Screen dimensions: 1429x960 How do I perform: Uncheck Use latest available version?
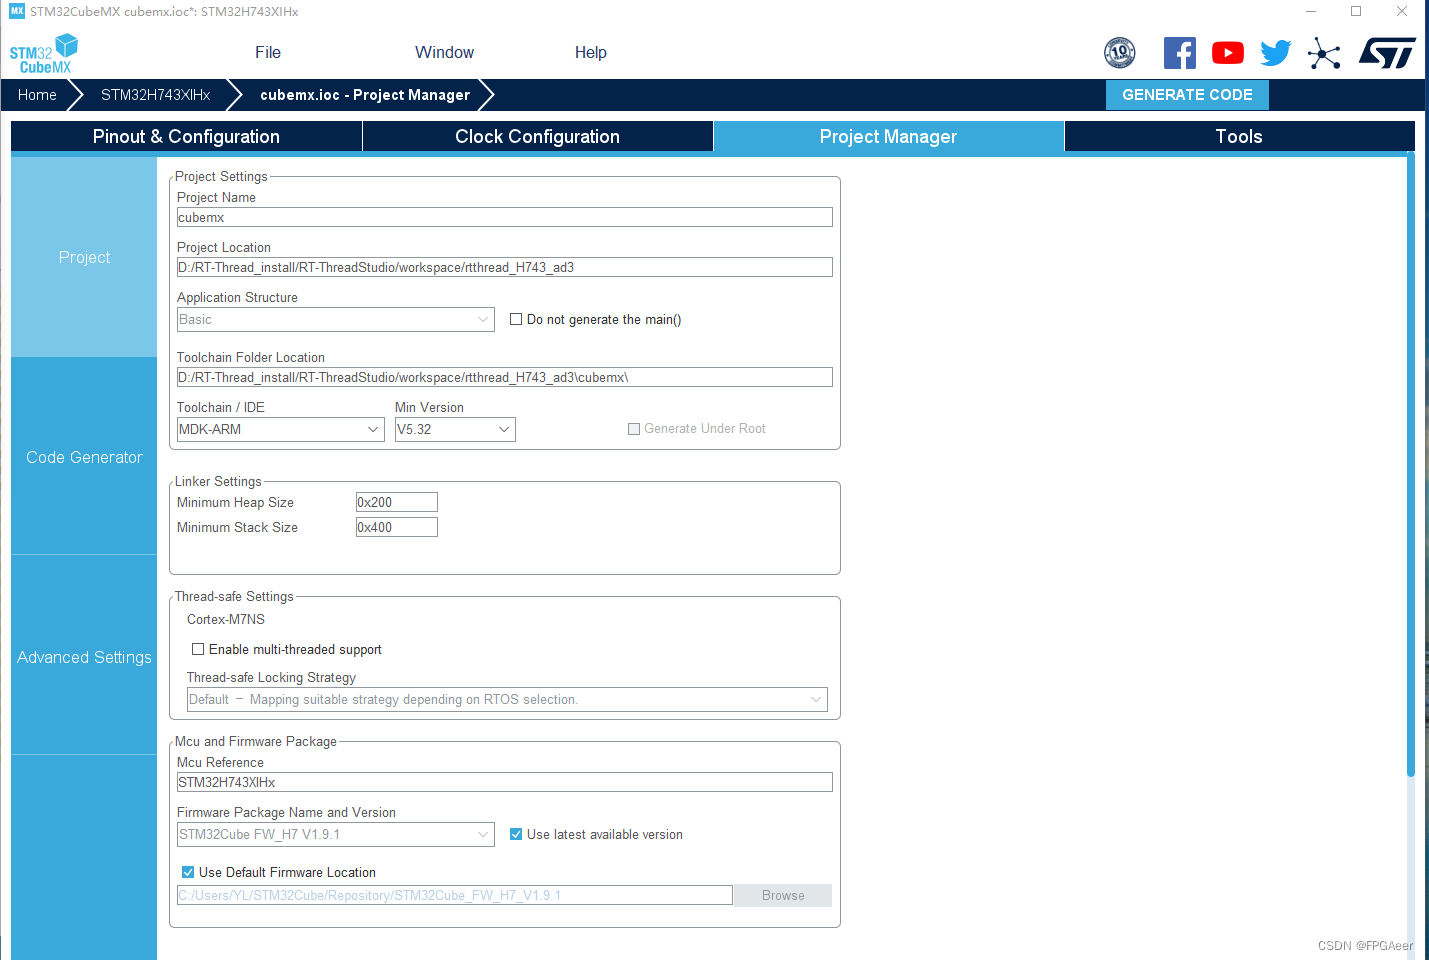tap(516, 834)
